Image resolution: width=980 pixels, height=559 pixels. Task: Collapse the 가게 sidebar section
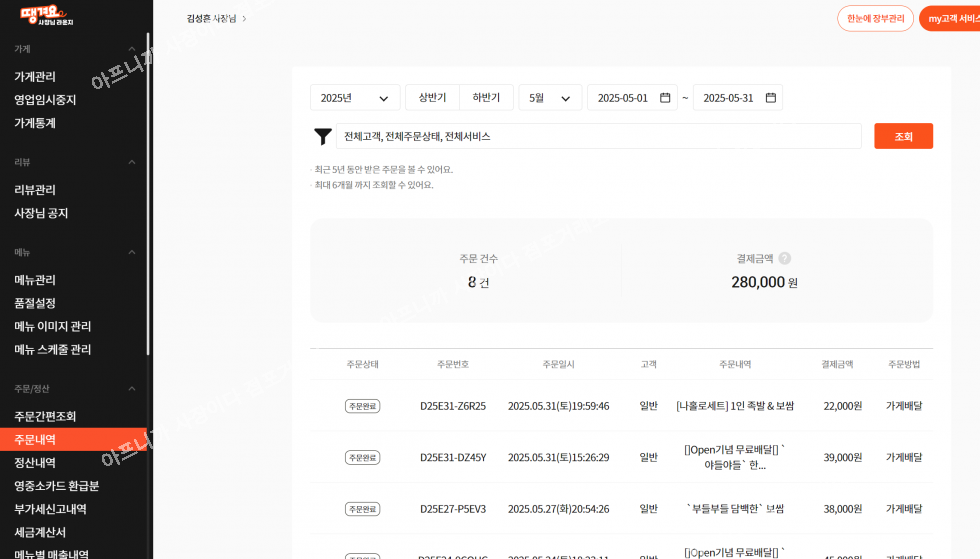131,49
